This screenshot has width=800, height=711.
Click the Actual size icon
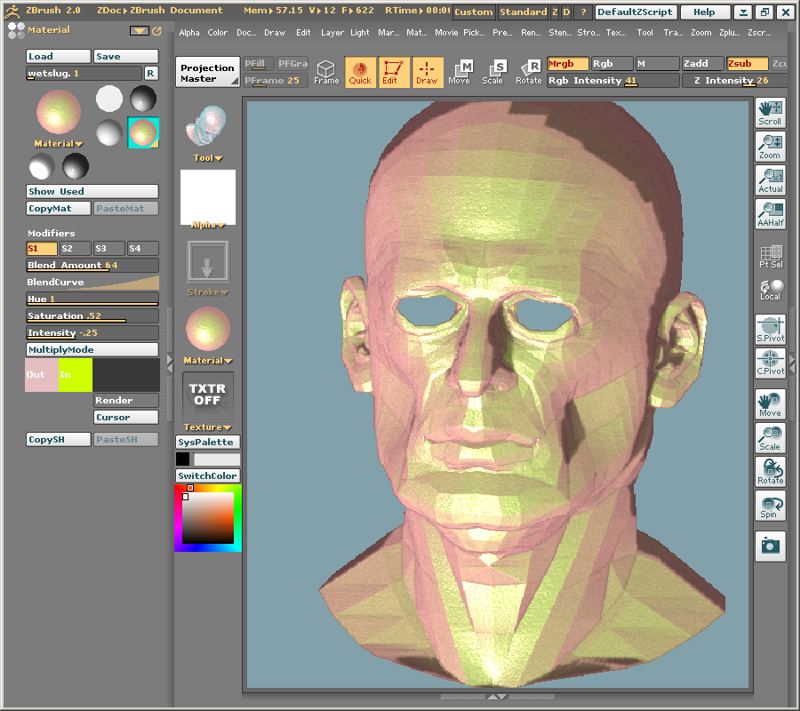pos(770,181)
